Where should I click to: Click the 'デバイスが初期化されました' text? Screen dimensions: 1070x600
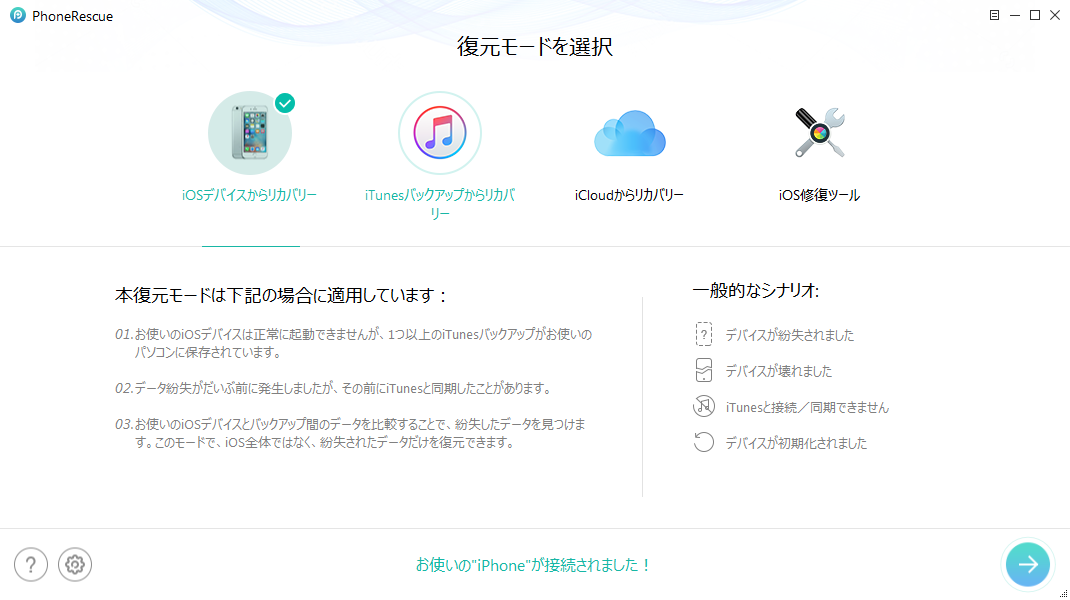[x=796, y=443]
